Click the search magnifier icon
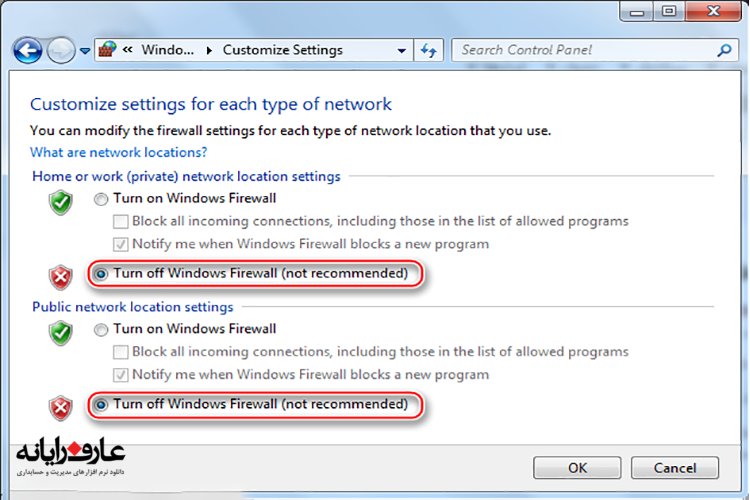The image size is (750, 500). (x=725, y=49)
